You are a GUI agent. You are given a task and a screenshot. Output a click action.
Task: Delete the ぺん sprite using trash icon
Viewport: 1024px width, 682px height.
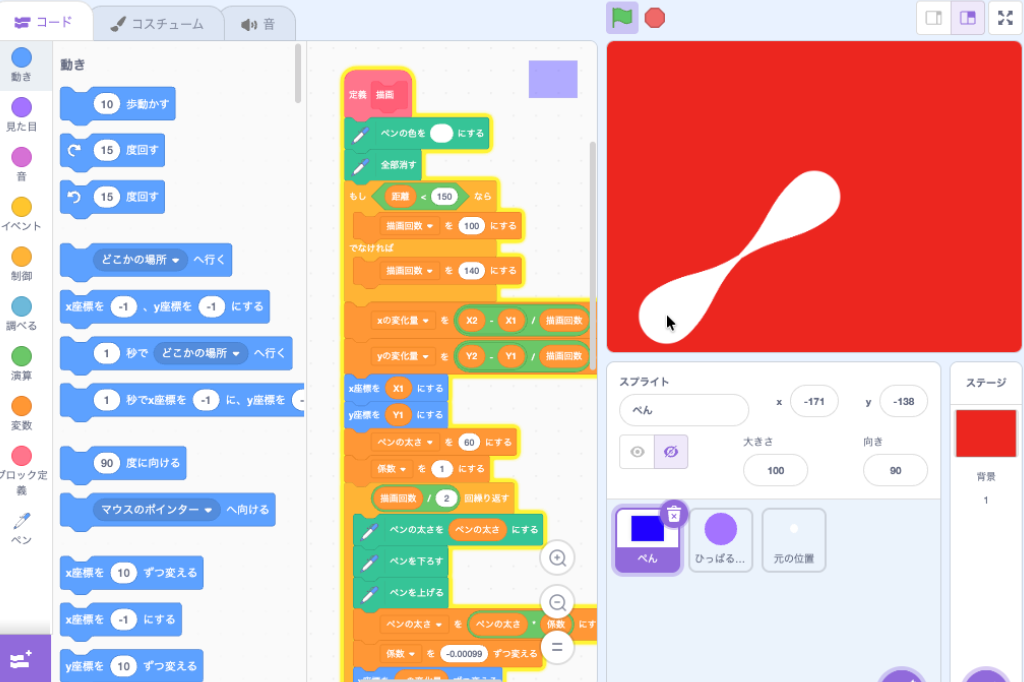click(x=674, y=514)
